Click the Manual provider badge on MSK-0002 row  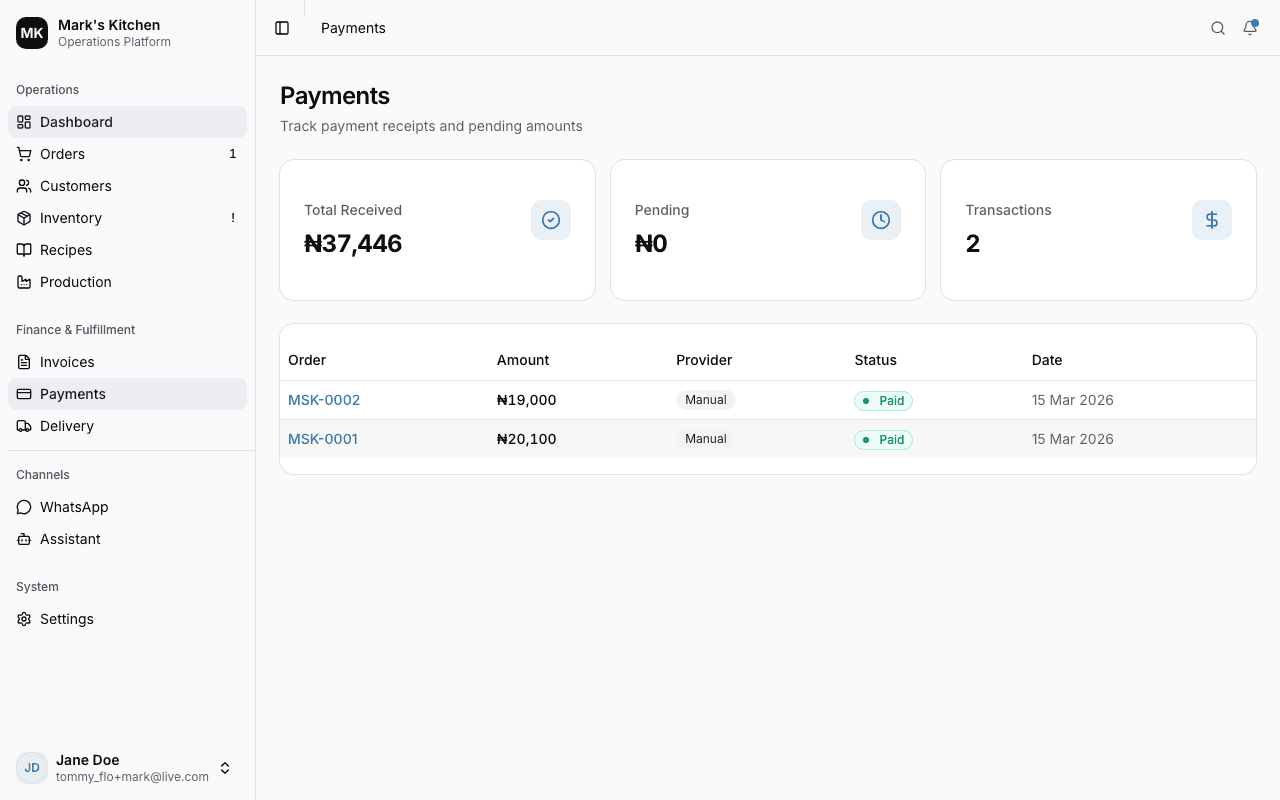point(705,399)
